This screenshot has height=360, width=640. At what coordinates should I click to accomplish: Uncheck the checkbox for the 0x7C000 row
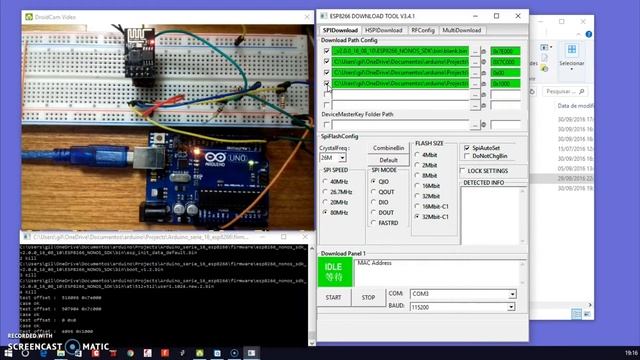pyautogui.click(x=327, y=62)
